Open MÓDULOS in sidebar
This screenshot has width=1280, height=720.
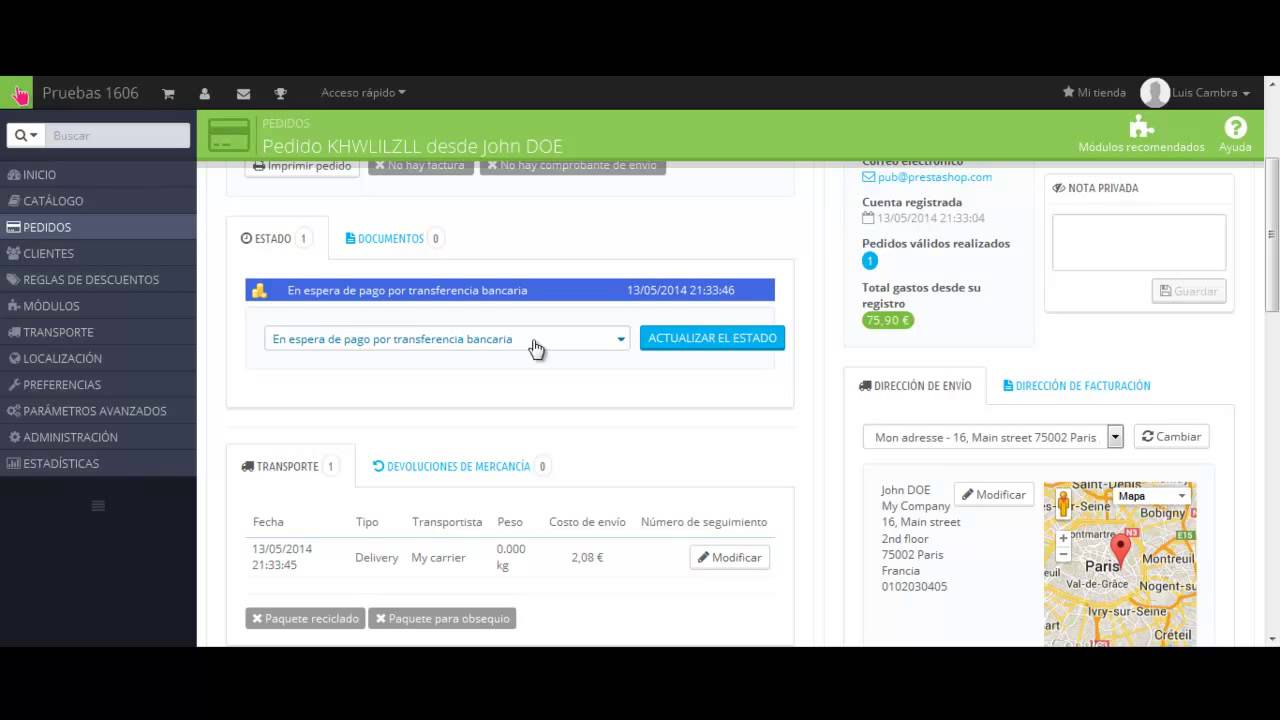(98, 306)
